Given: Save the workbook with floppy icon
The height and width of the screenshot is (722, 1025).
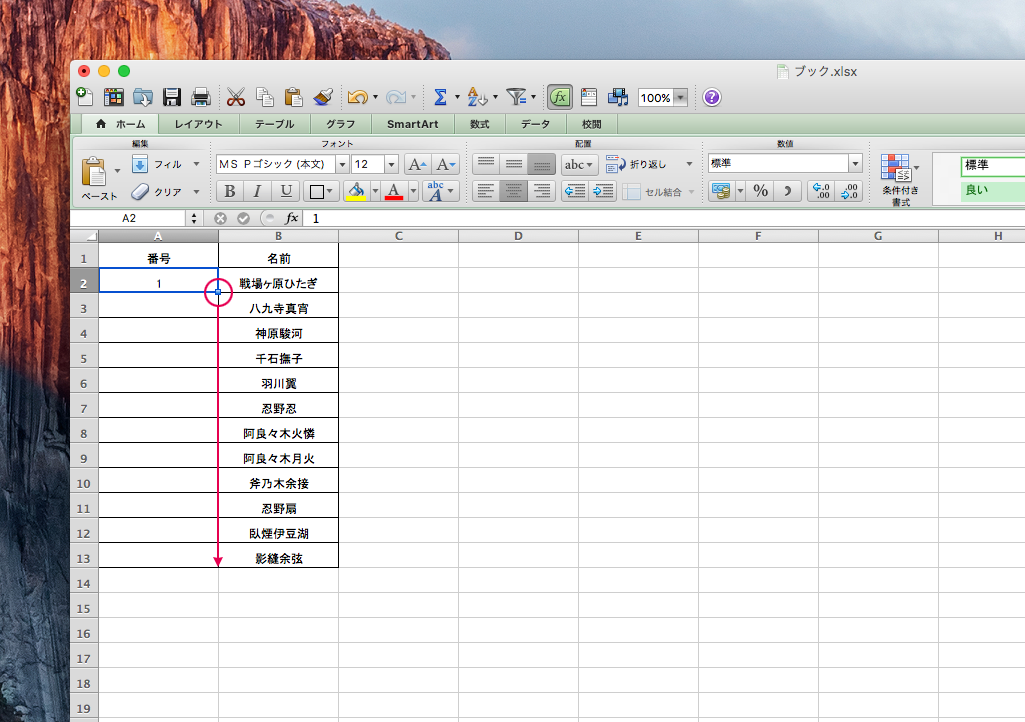Looking at the screenshot, I should 171,97.
